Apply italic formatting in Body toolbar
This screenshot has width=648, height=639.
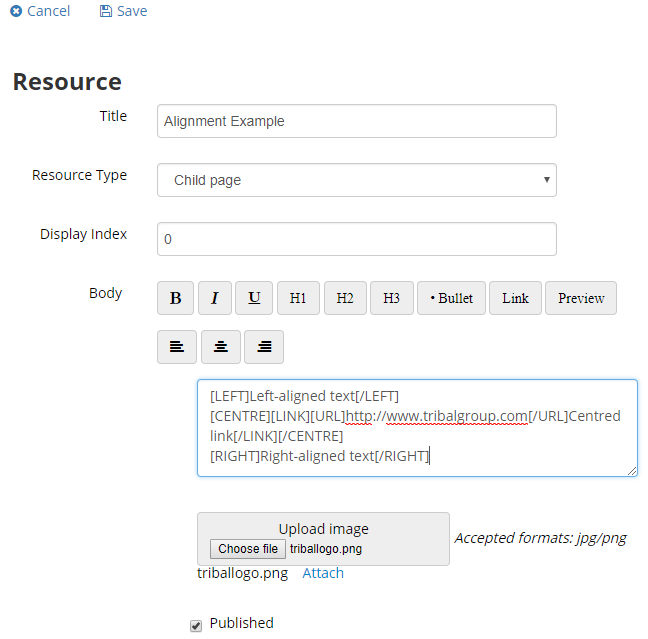click(214, 298)
